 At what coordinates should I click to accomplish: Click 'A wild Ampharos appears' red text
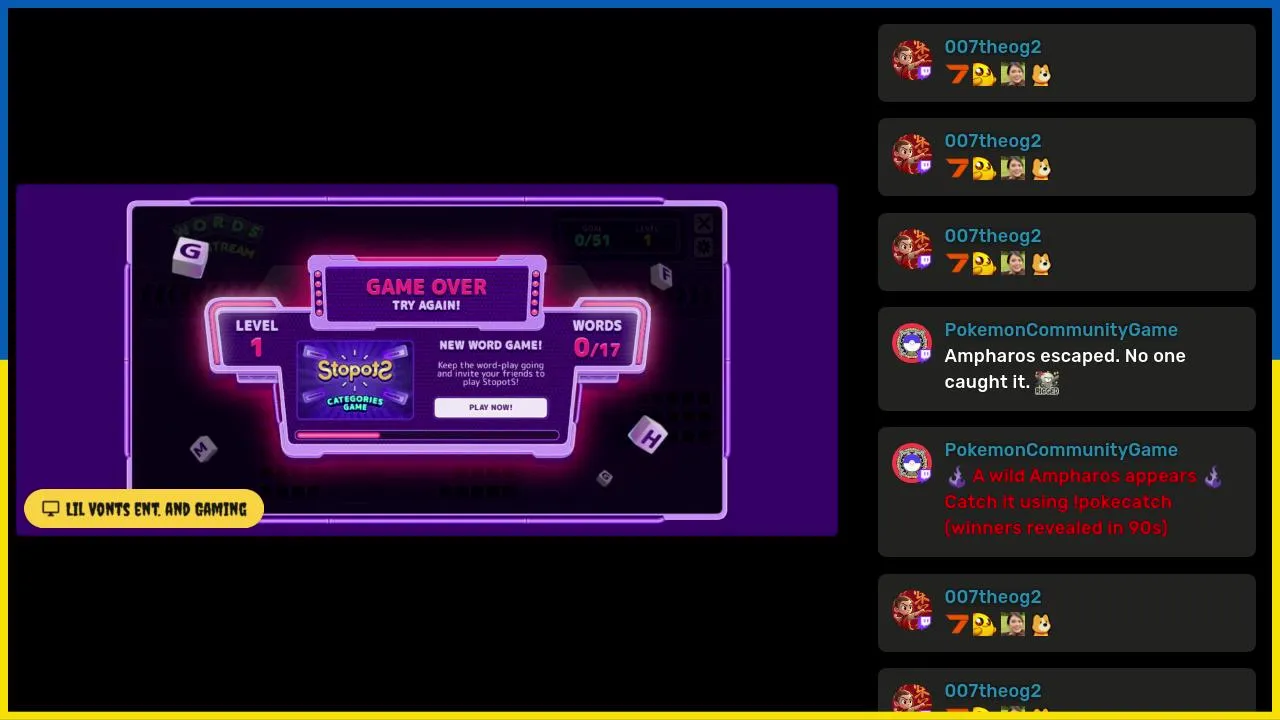pos(1084,476)
